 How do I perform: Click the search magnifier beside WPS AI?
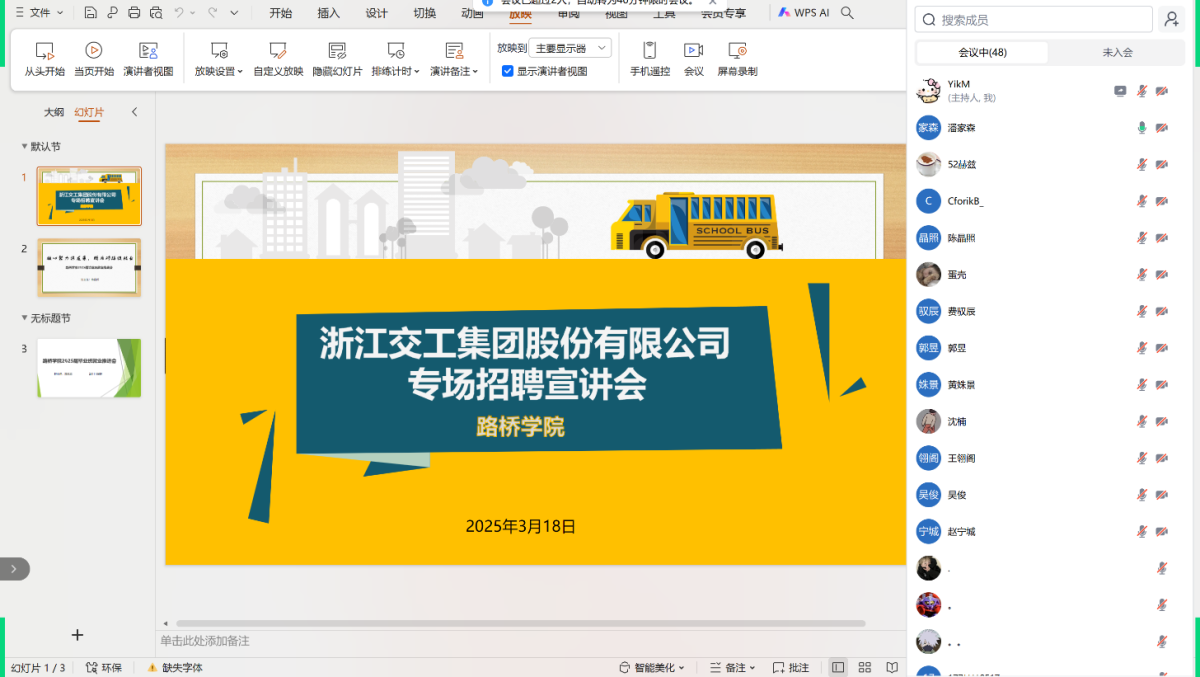pyautogui.click(x=847, y=13)
